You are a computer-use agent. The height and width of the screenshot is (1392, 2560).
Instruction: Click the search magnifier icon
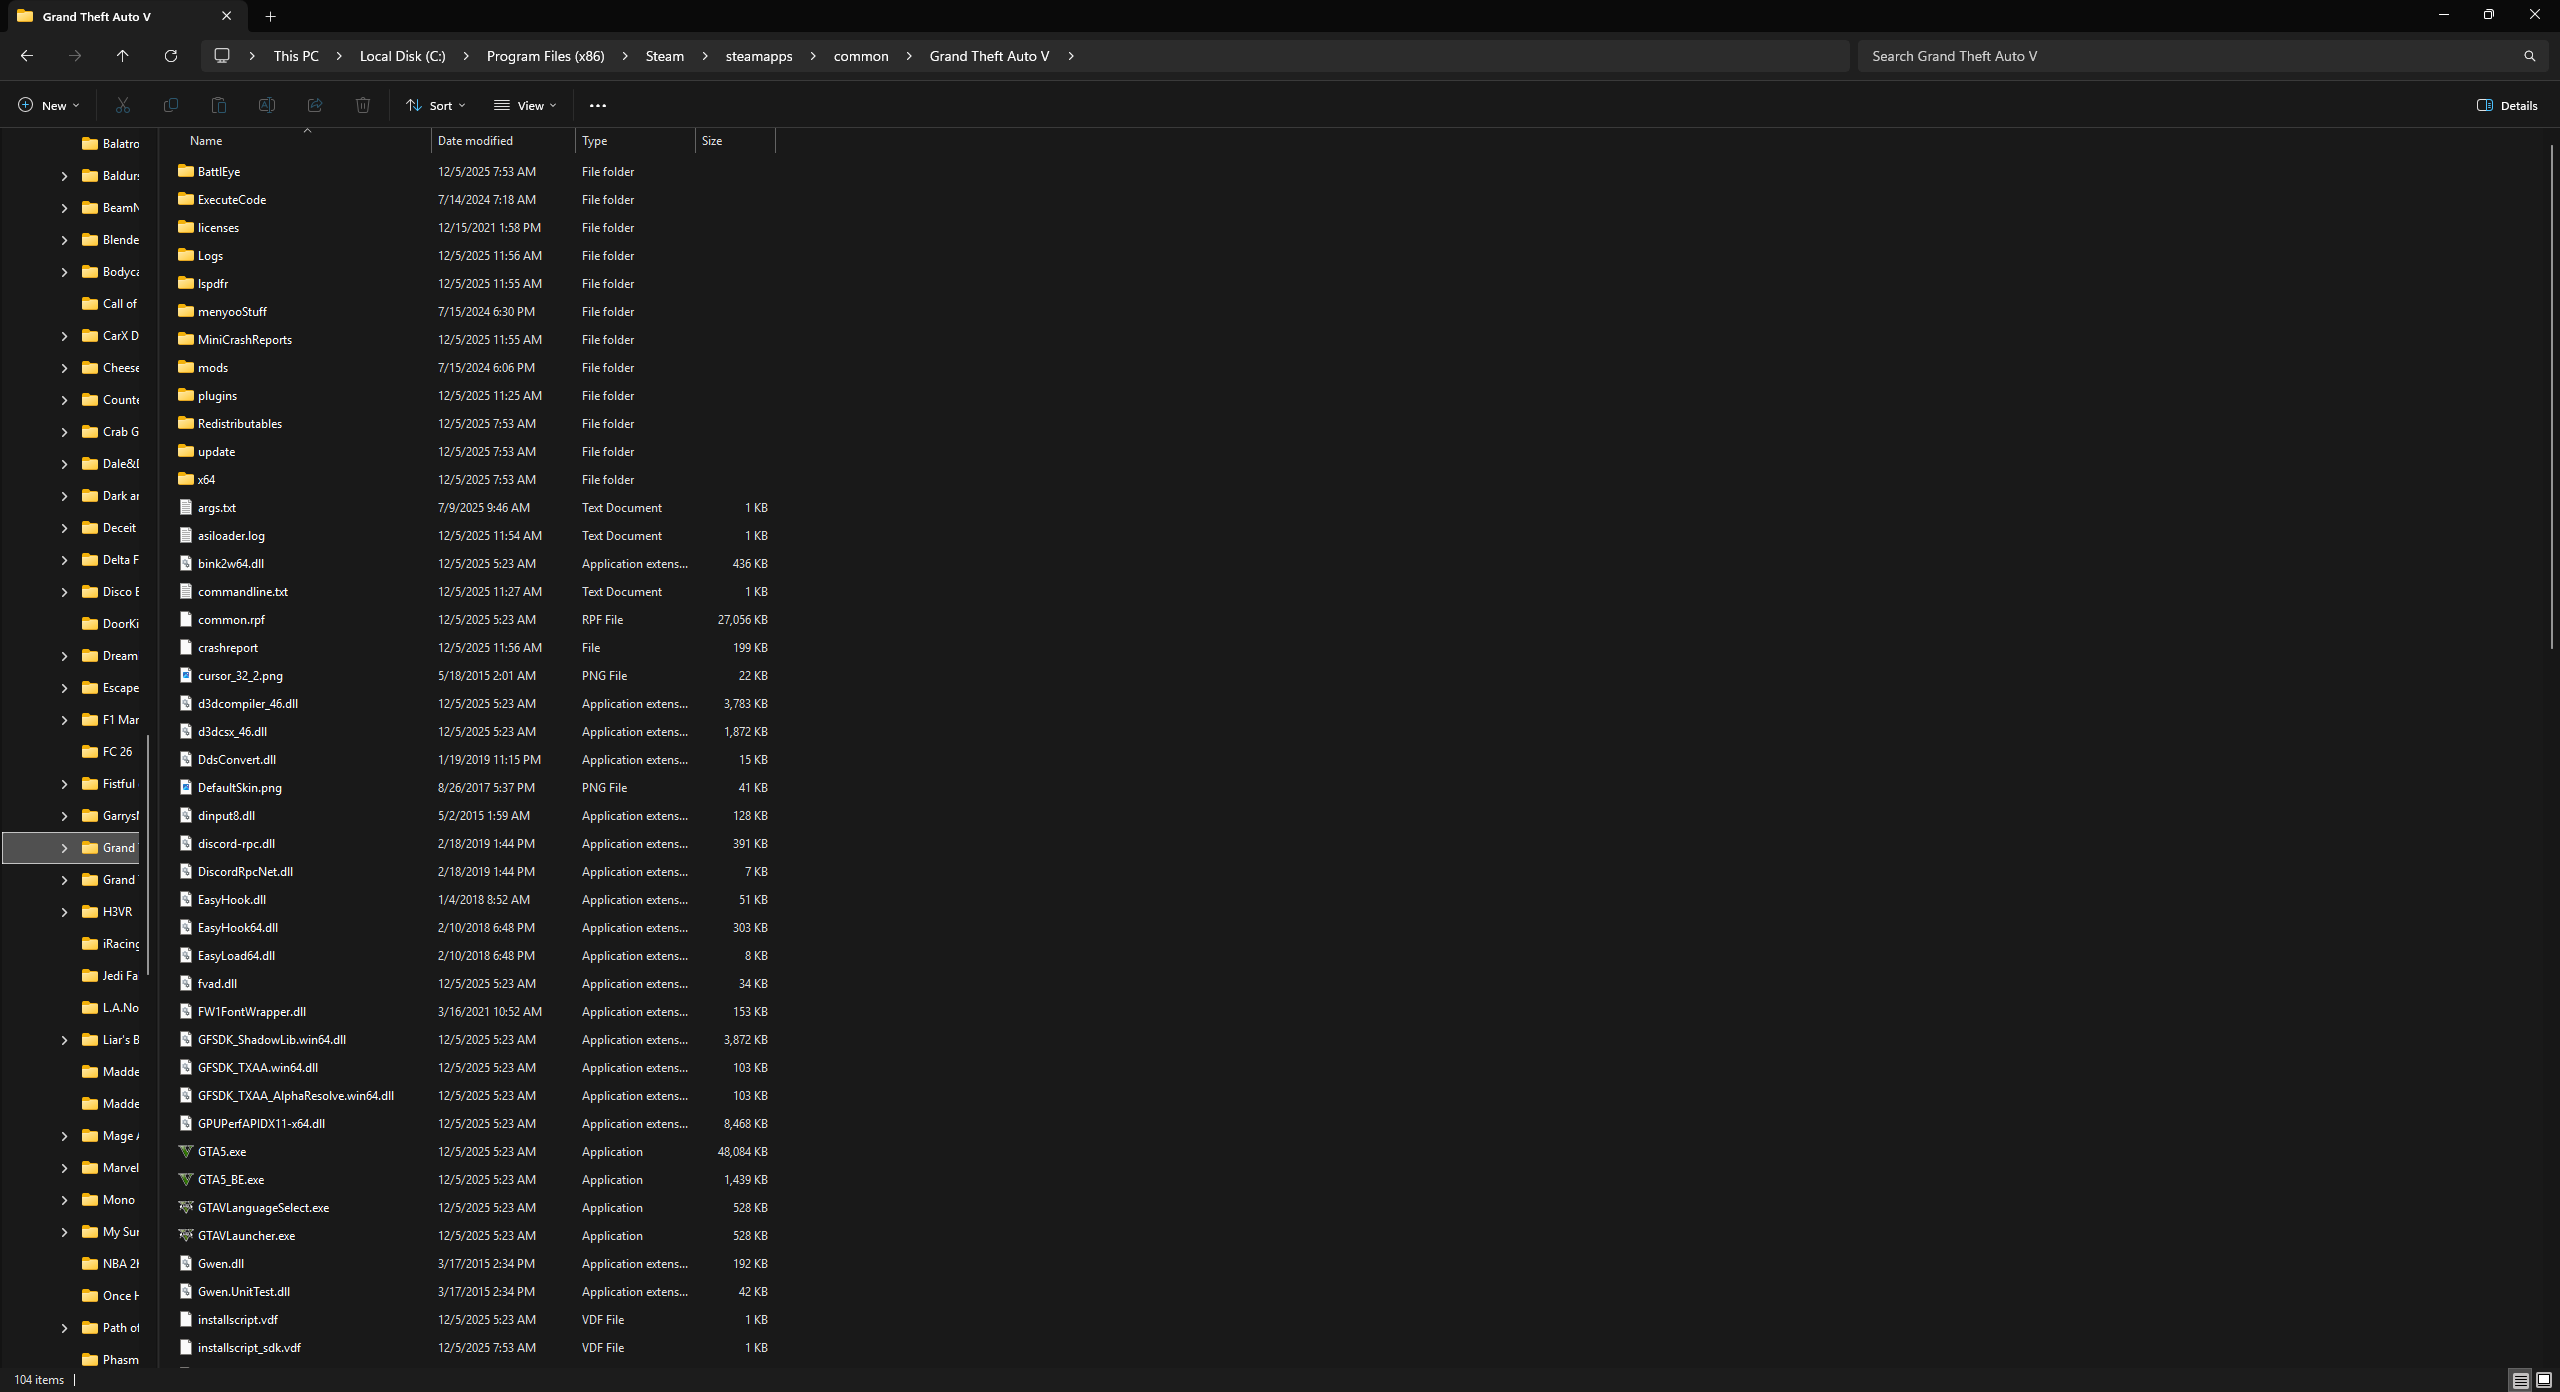click(x=2529, y=56)
